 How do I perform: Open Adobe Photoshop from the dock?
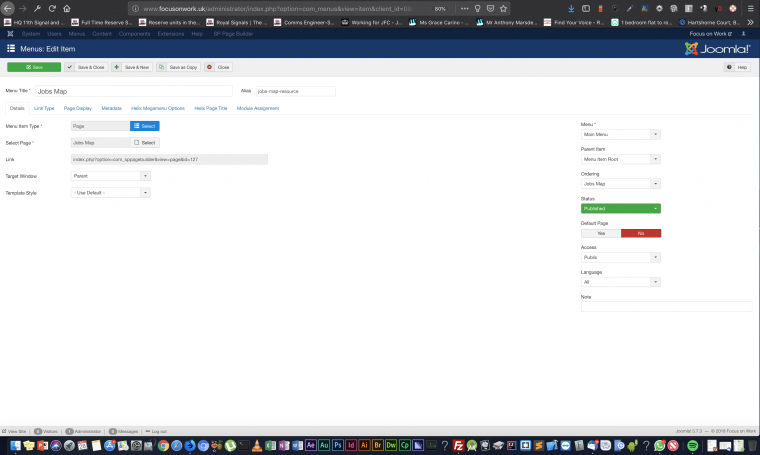click(337, 445)
